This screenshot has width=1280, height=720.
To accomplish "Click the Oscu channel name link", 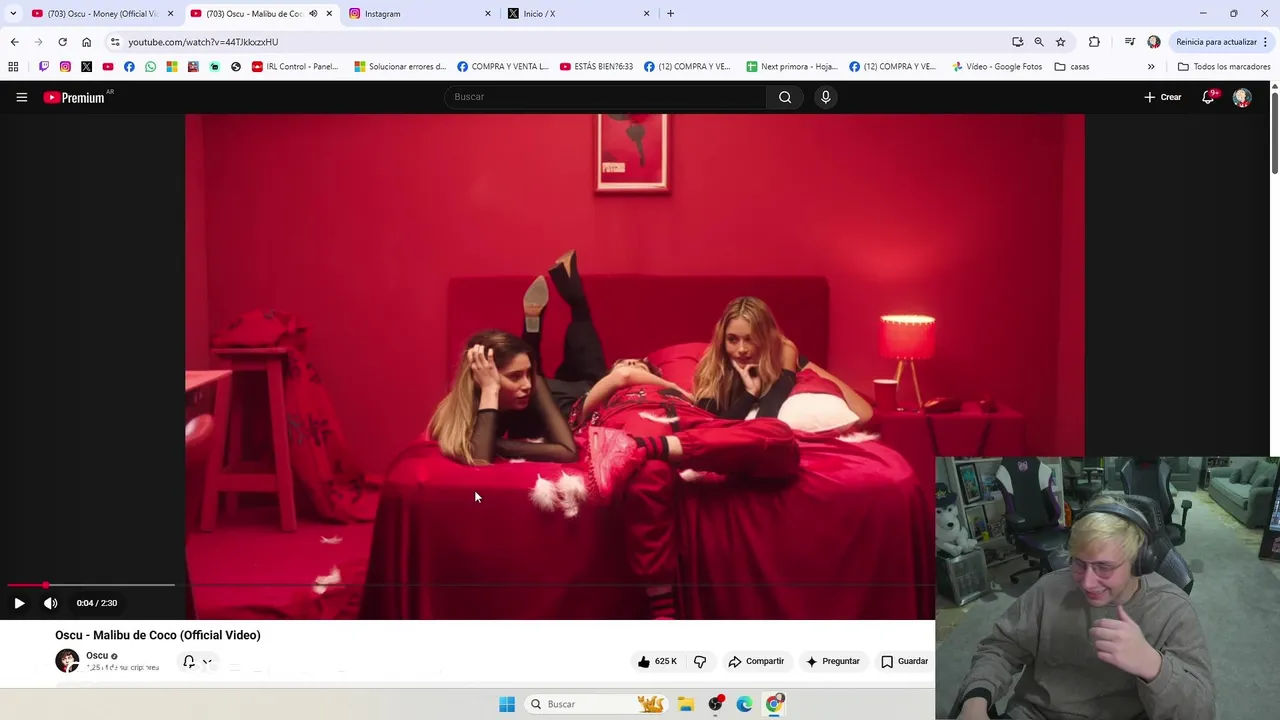I will coord(97,656).
